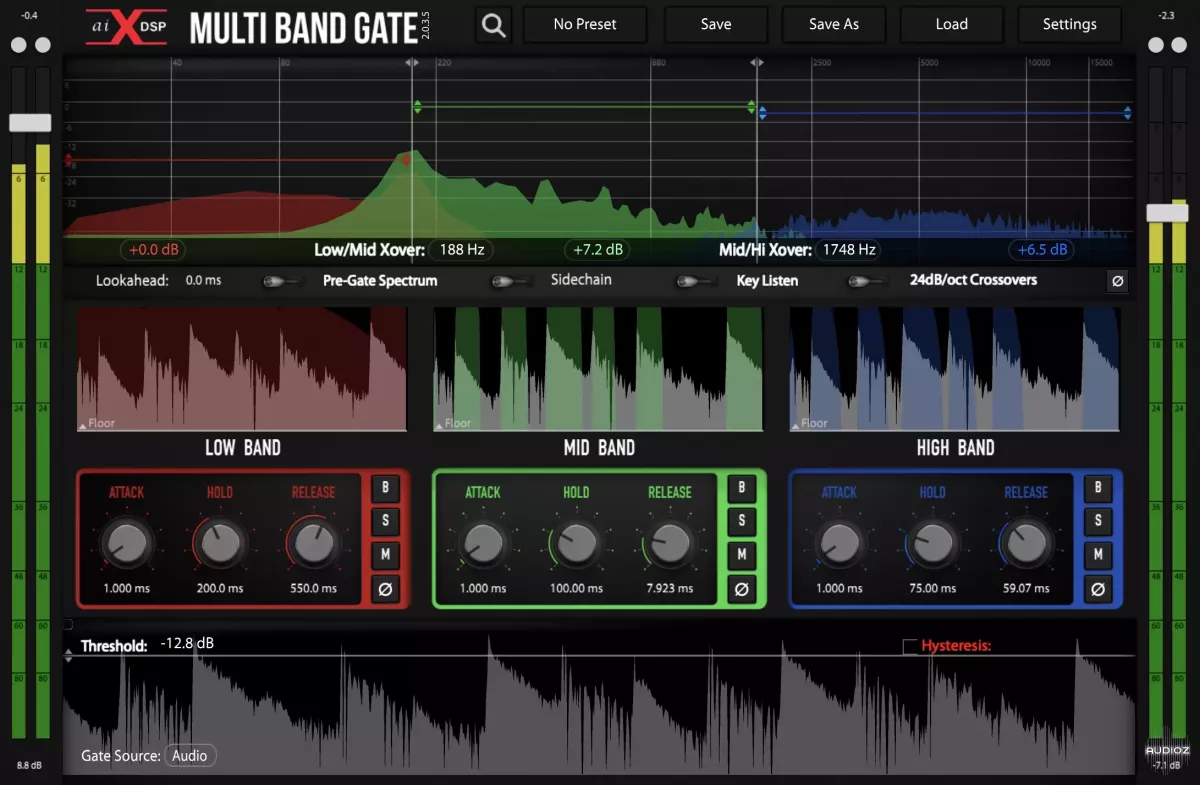The width and height of the screenshot is (1200, 785).
Task: Click the Low/Mid crossover handle atop spectrum
Action: [413, 64]
